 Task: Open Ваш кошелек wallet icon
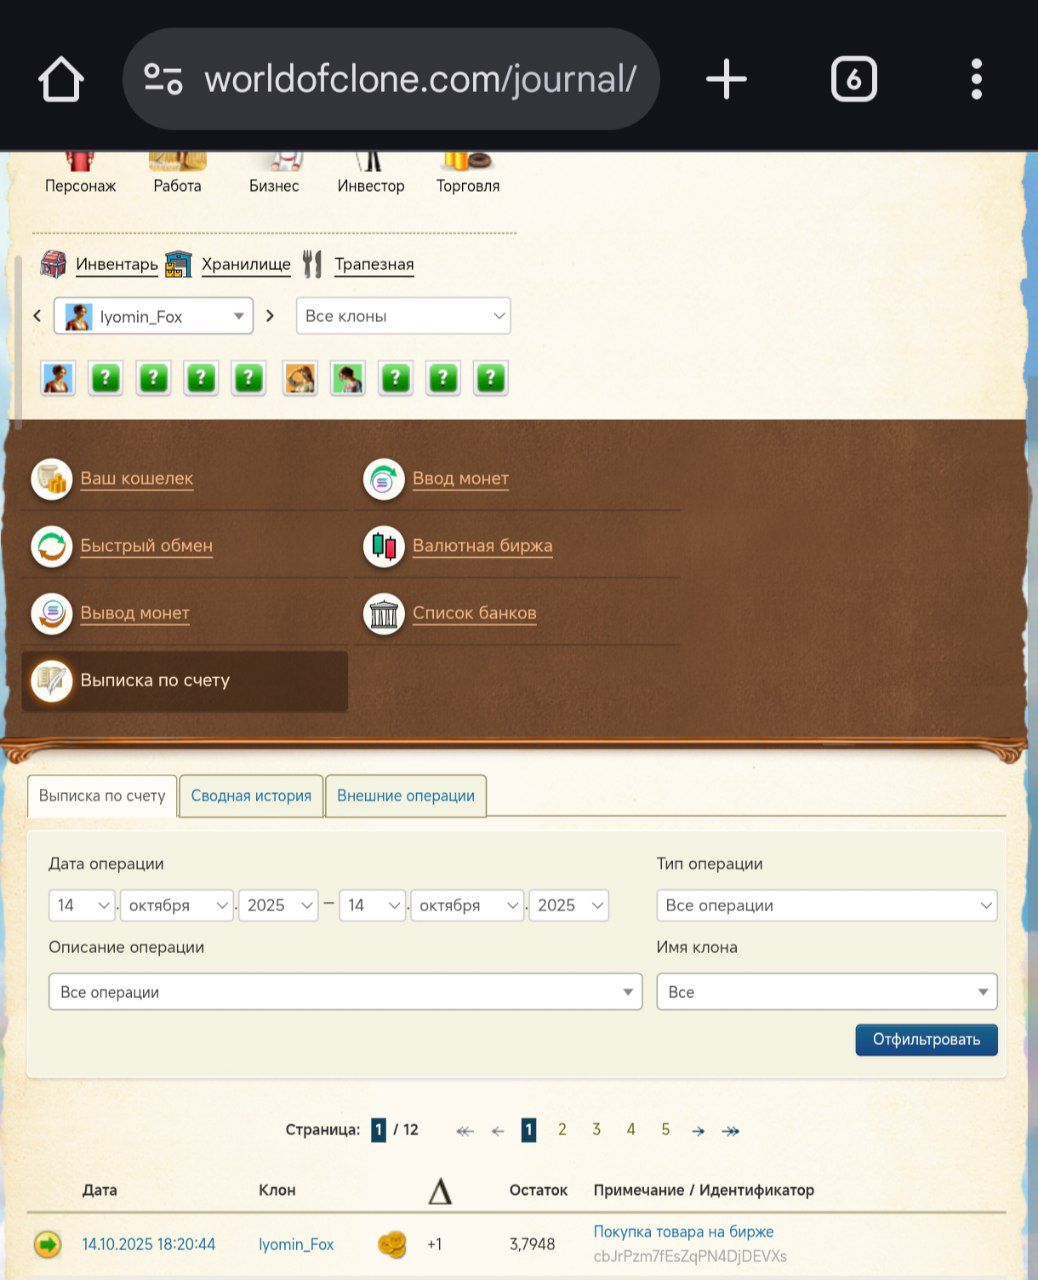click(51, 479)
